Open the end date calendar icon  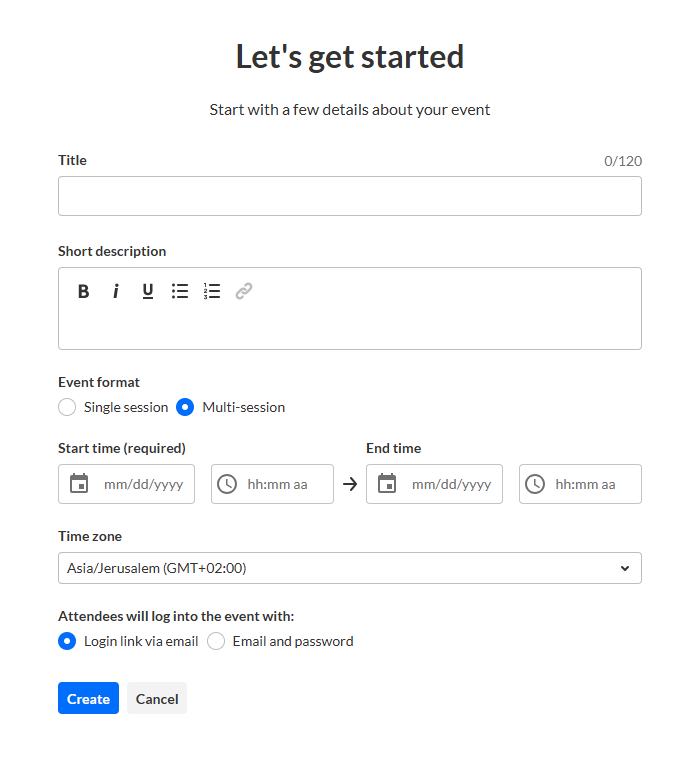tap(387, 484)
